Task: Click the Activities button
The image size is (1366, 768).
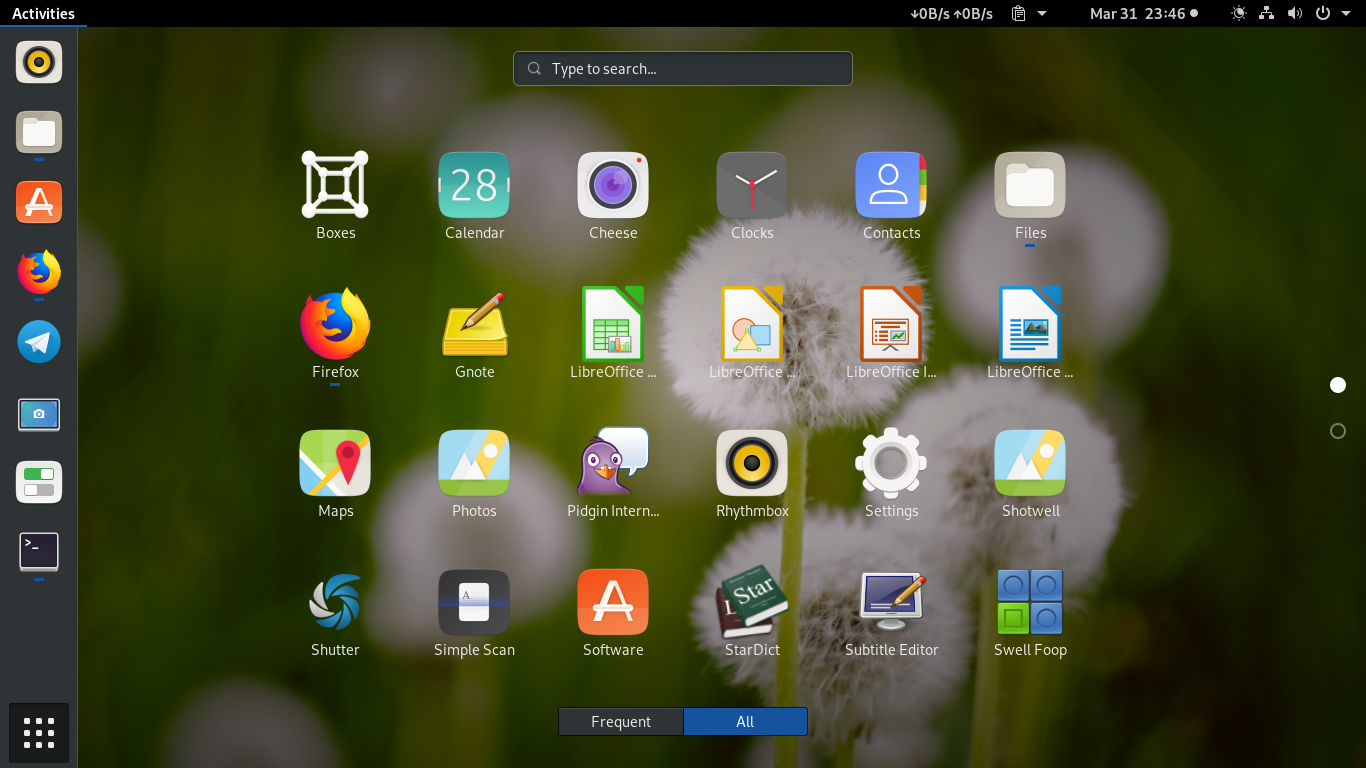Action: click(43, 13)
